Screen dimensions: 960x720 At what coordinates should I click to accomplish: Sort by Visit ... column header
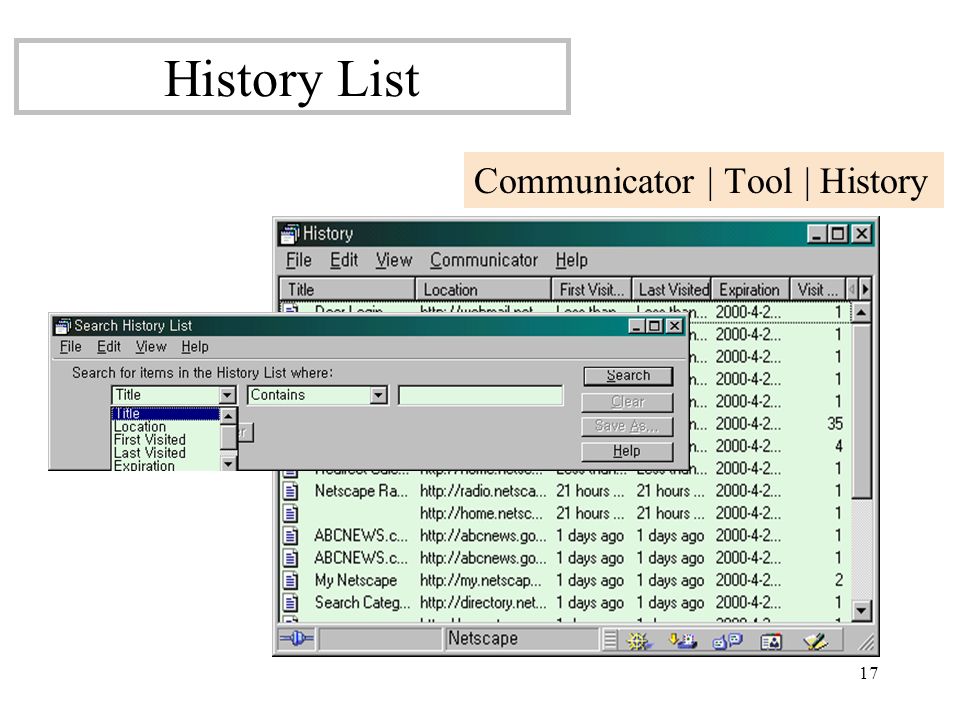pyautogui.click(x=817, y=290)
